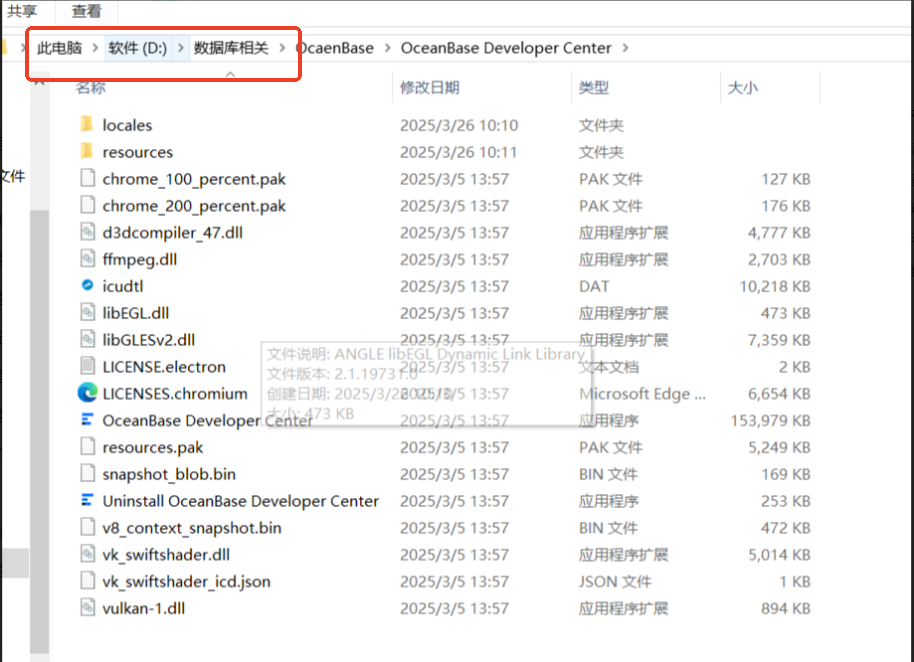Click the navigation pane scrollbar
Viewport: 914px width, 662px height.
coord(40,431)
